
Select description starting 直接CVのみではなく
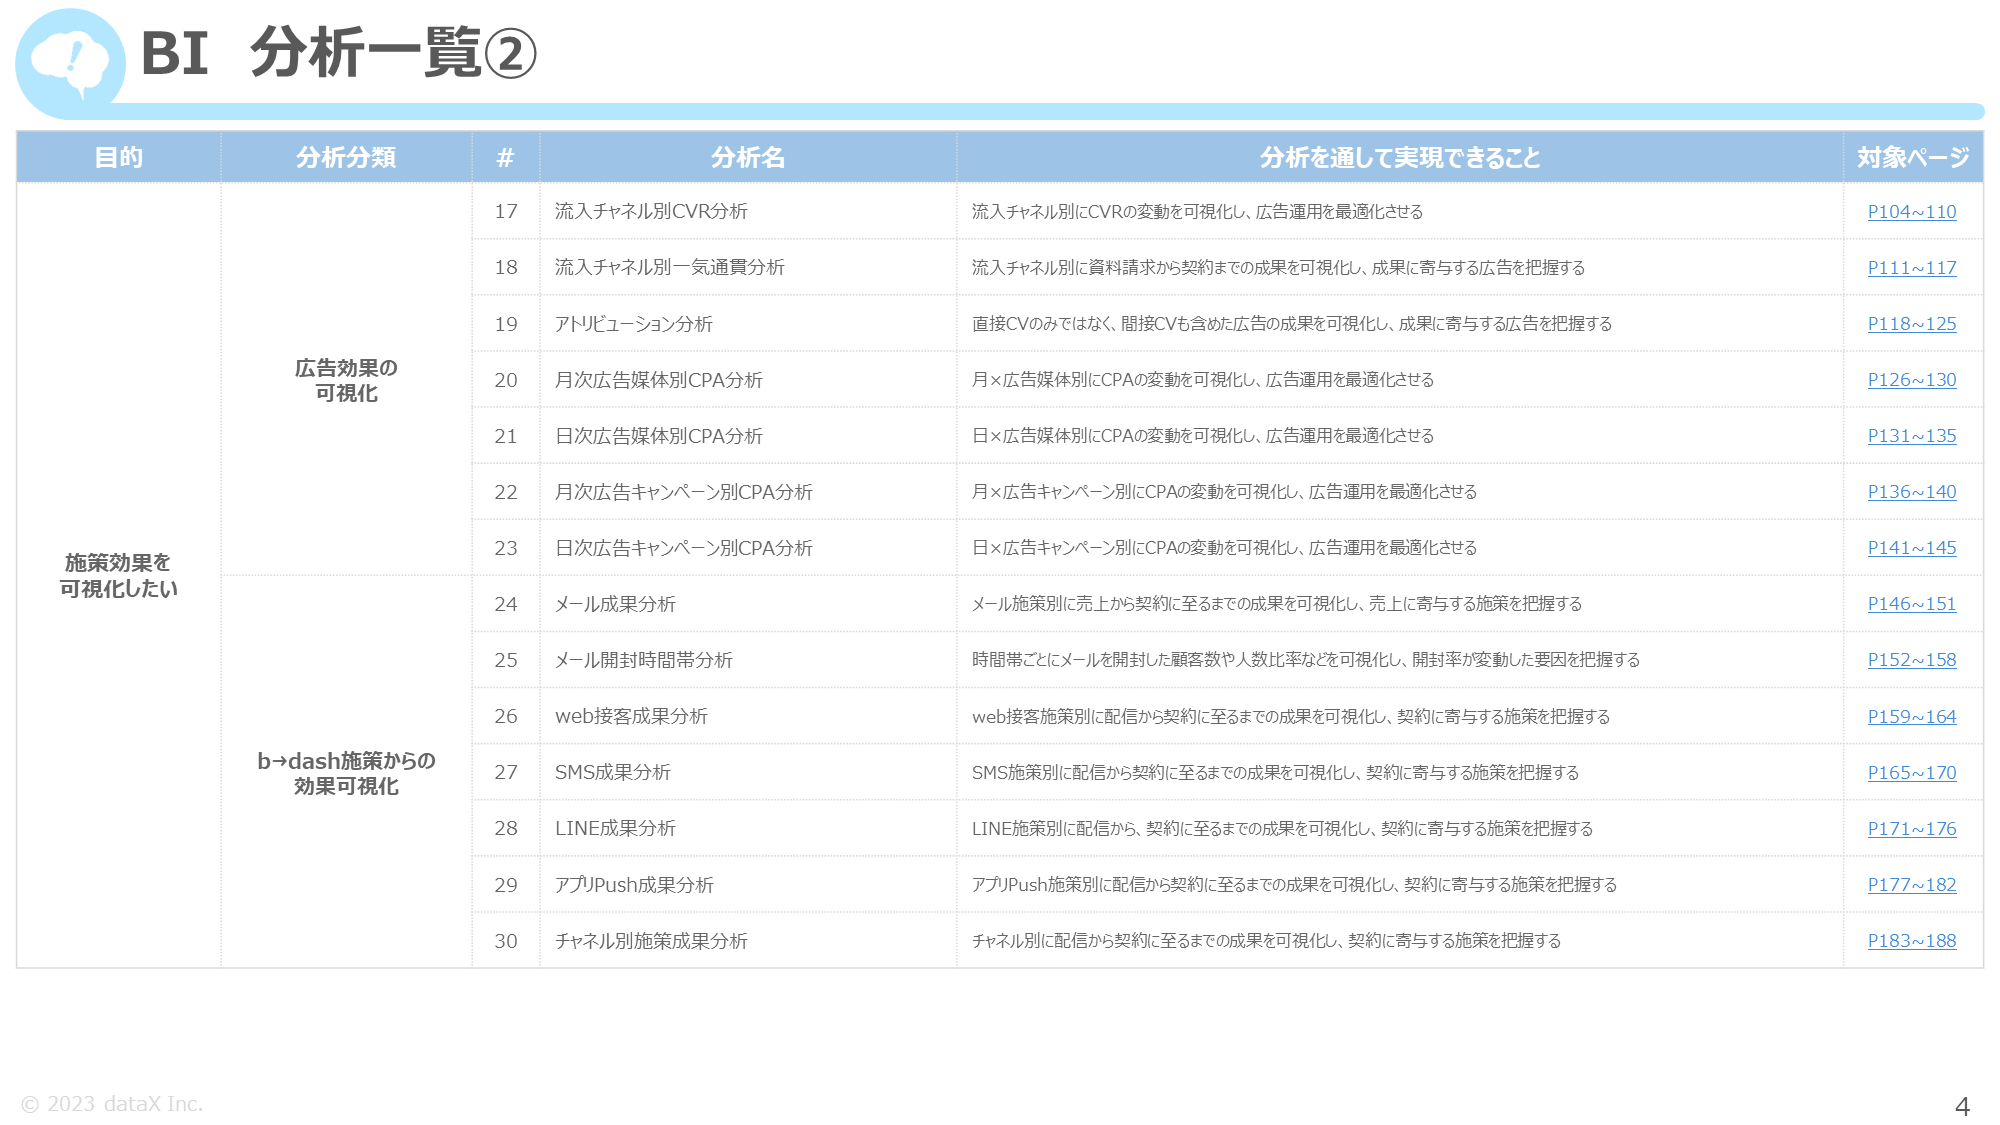point(1291,324)
